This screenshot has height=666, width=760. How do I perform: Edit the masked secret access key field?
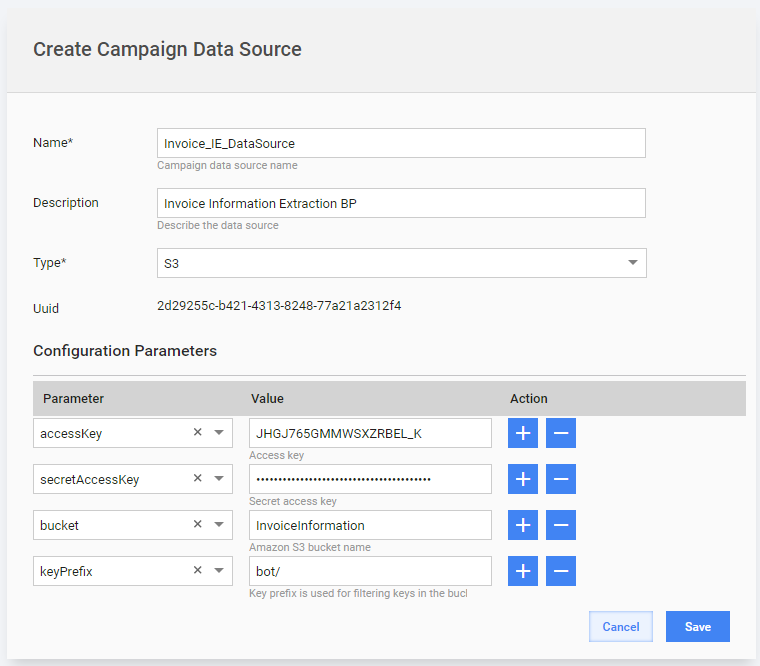click(370, 479)
